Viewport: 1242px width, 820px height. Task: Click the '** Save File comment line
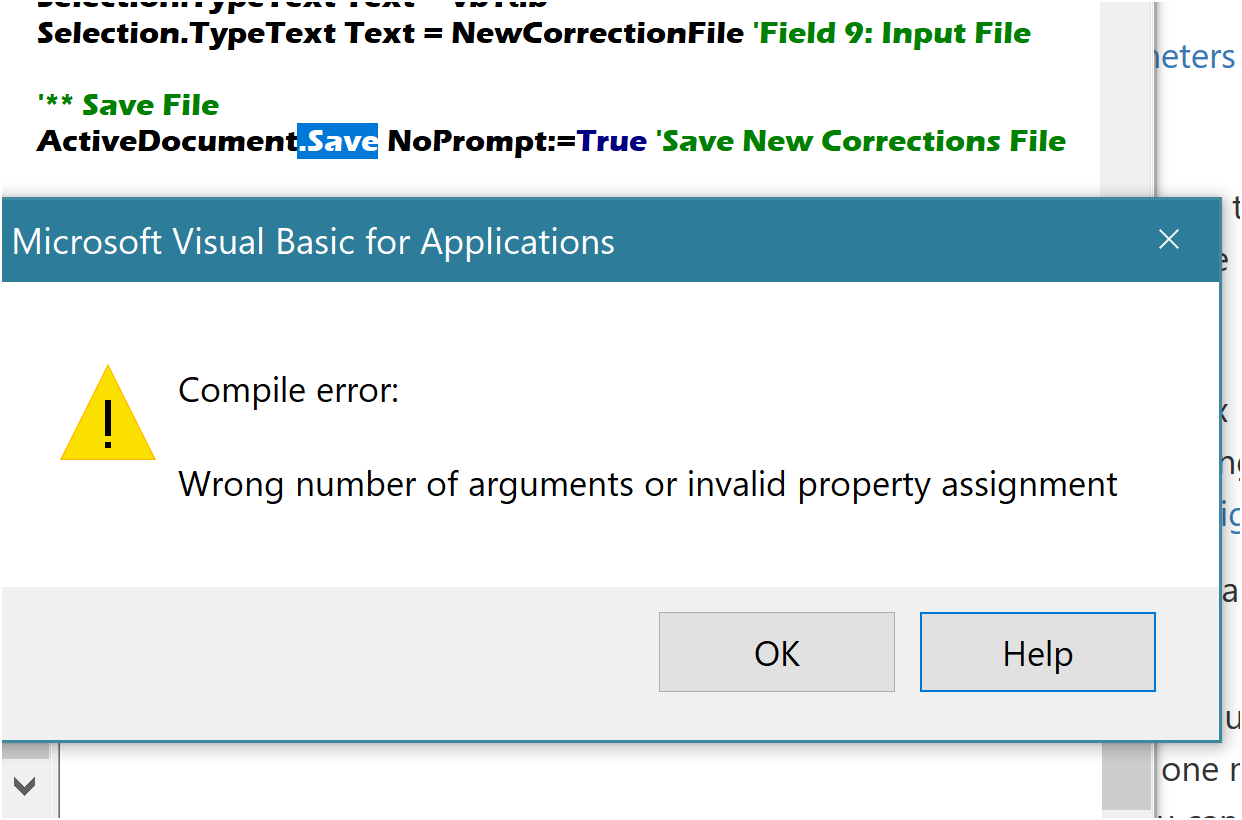coord(128,105)
